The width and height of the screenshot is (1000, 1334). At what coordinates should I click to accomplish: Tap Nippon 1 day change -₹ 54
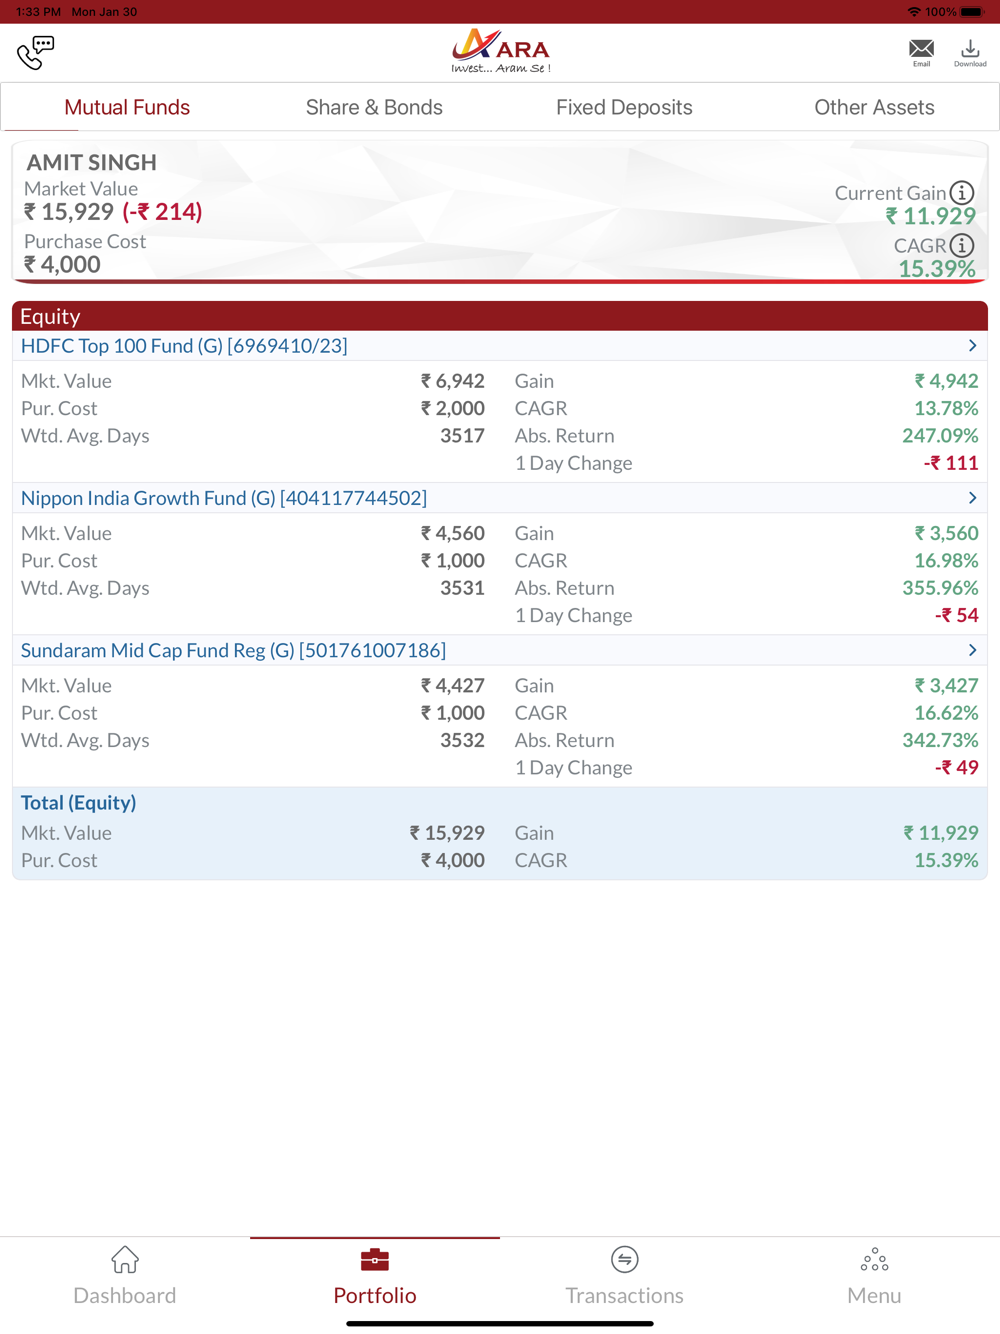click(956, 615)
